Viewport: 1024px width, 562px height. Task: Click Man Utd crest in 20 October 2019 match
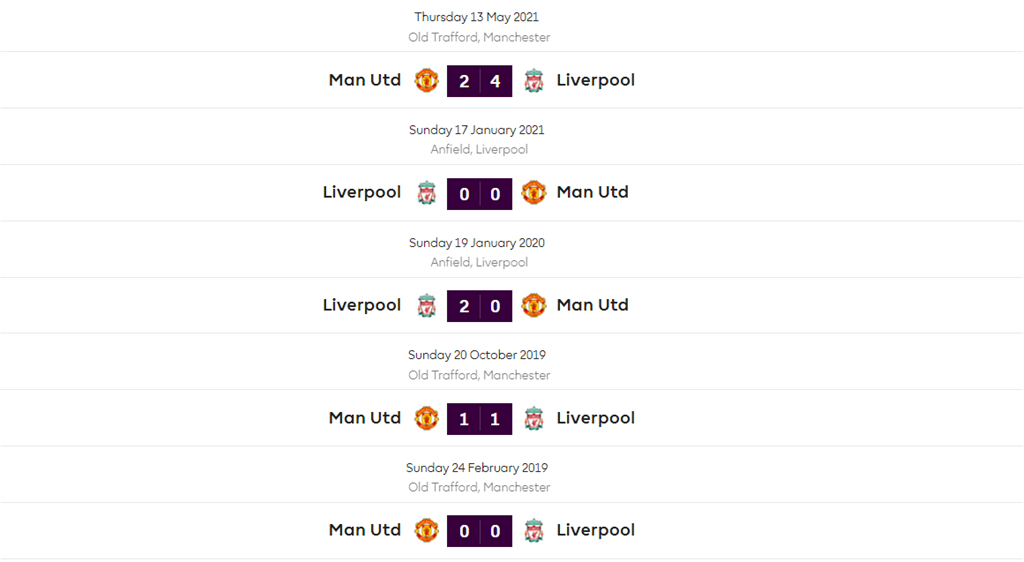coord(427,418)
